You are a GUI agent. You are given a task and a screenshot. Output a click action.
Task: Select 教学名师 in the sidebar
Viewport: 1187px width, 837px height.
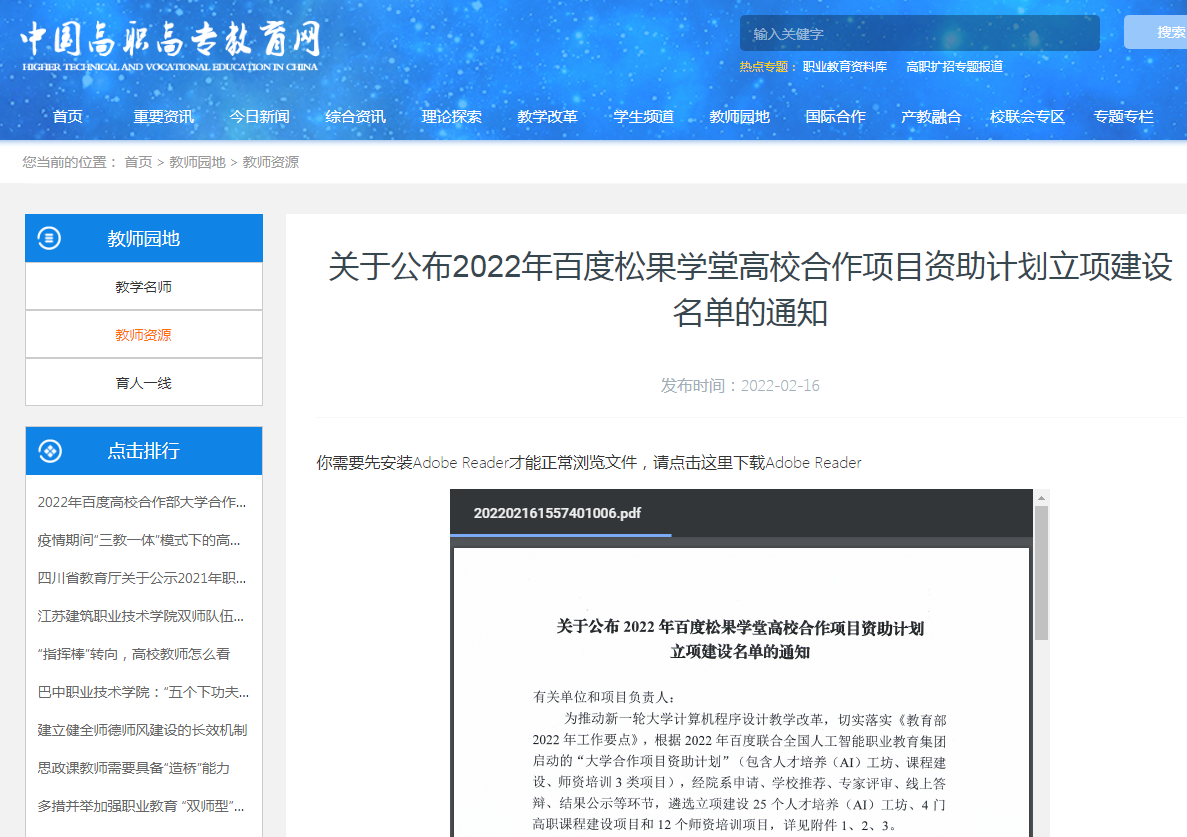click(144, 287)
